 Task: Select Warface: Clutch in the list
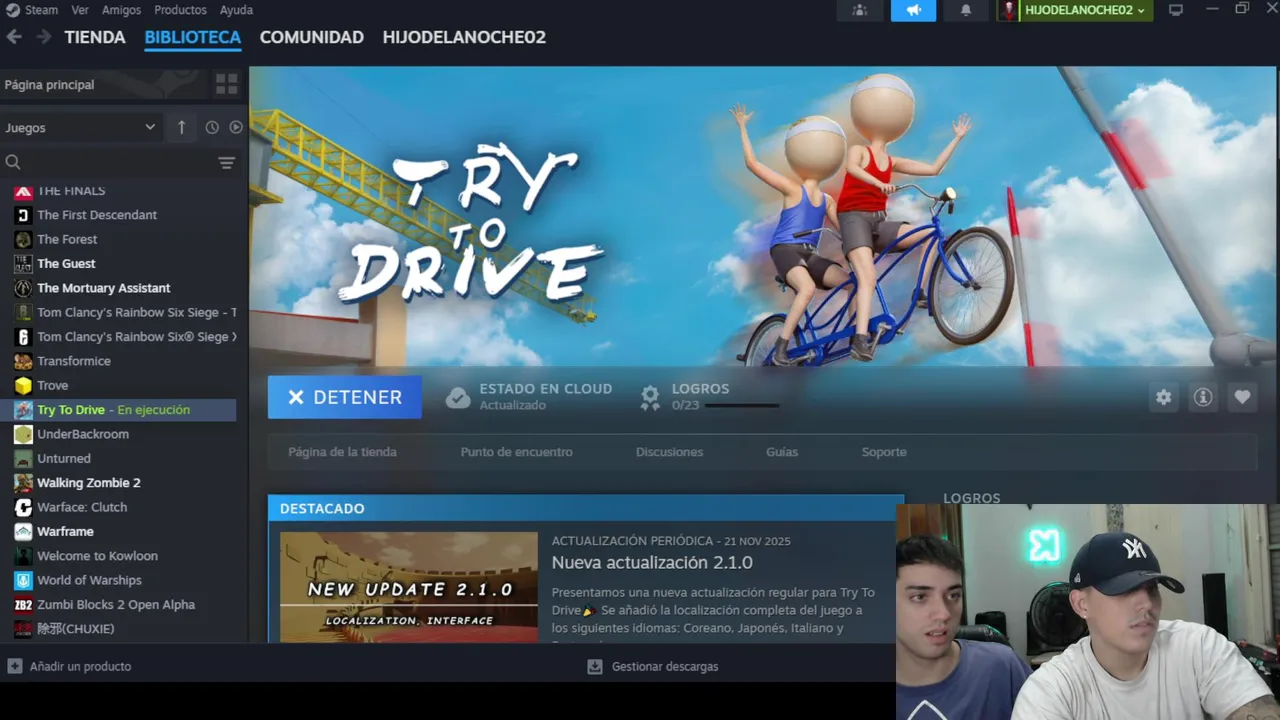[x=82, y=507]
